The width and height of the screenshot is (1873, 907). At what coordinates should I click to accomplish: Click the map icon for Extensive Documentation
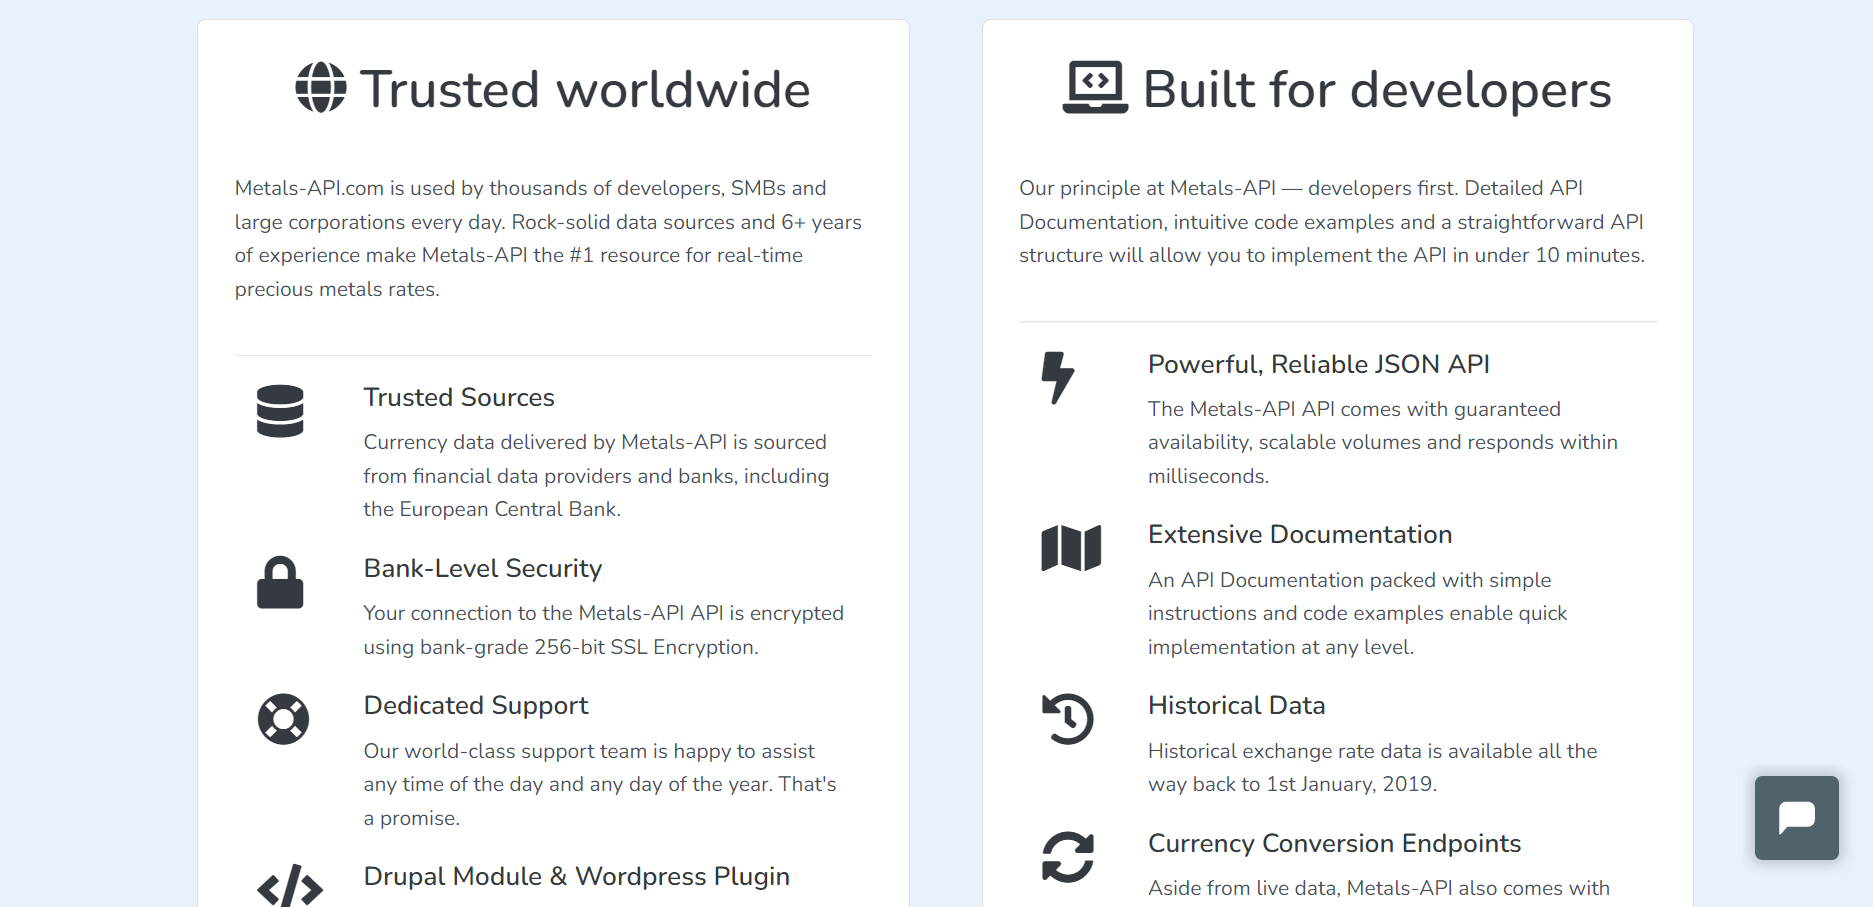[x=1071, y=548]
